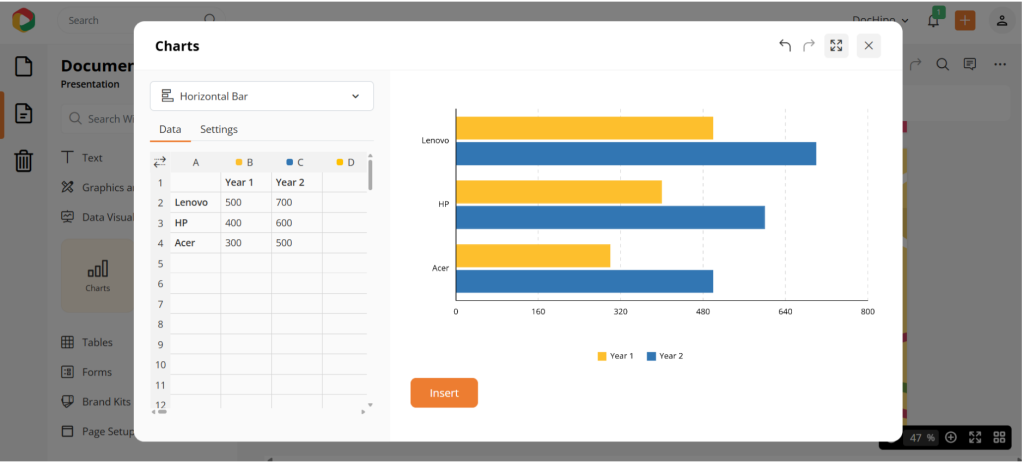Image resolution: width=1024 pixels, height=463 pixels.
Task: Click the vertical scrollbar of data grid
Action: click(370, 173)
